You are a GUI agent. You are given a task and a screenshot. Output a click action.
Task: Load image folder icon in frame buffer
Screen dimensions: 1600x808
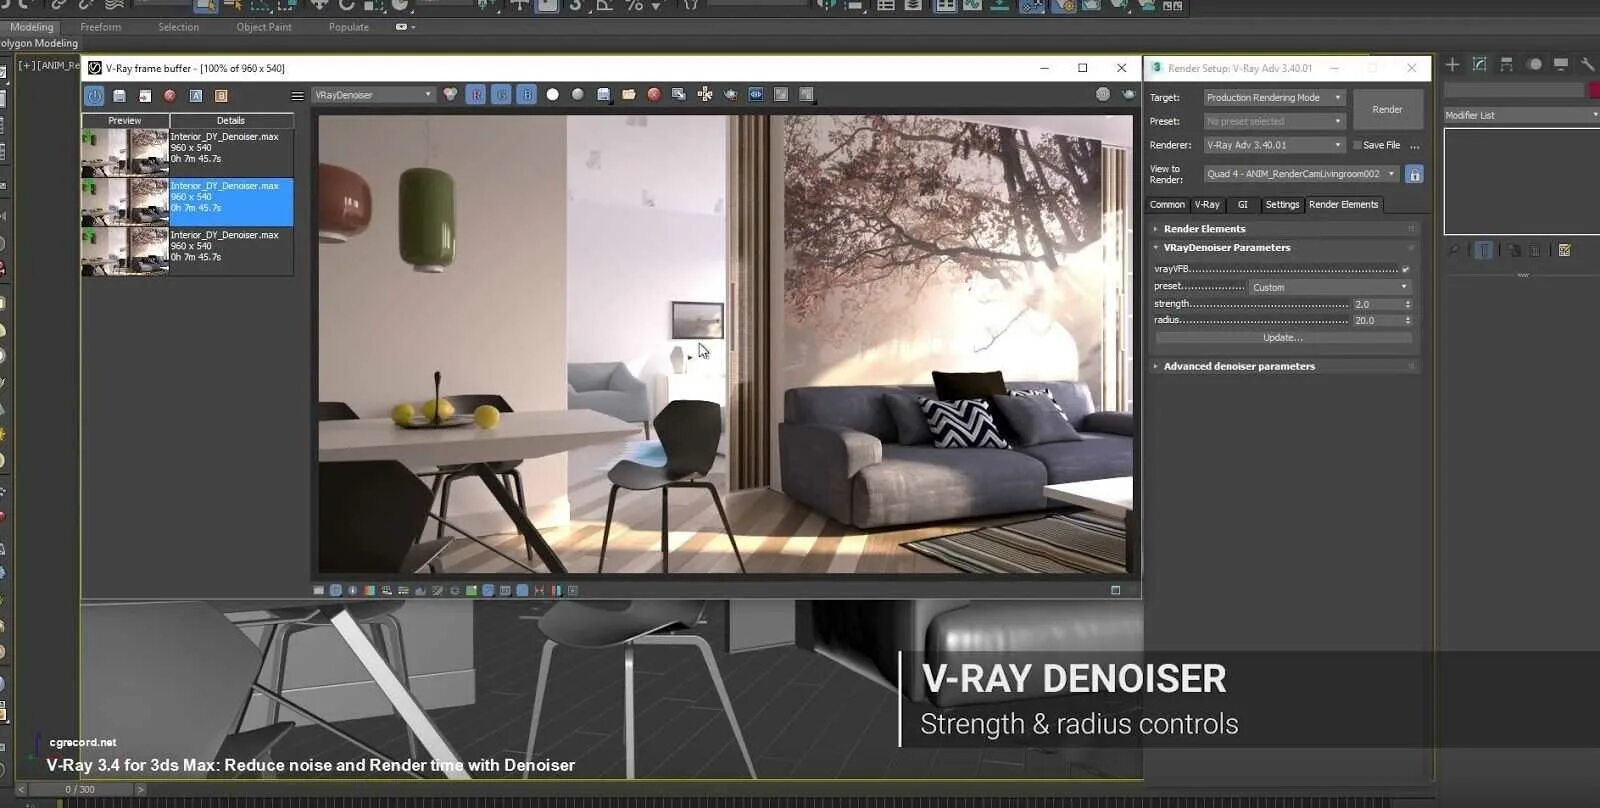[x=629, y=94]
